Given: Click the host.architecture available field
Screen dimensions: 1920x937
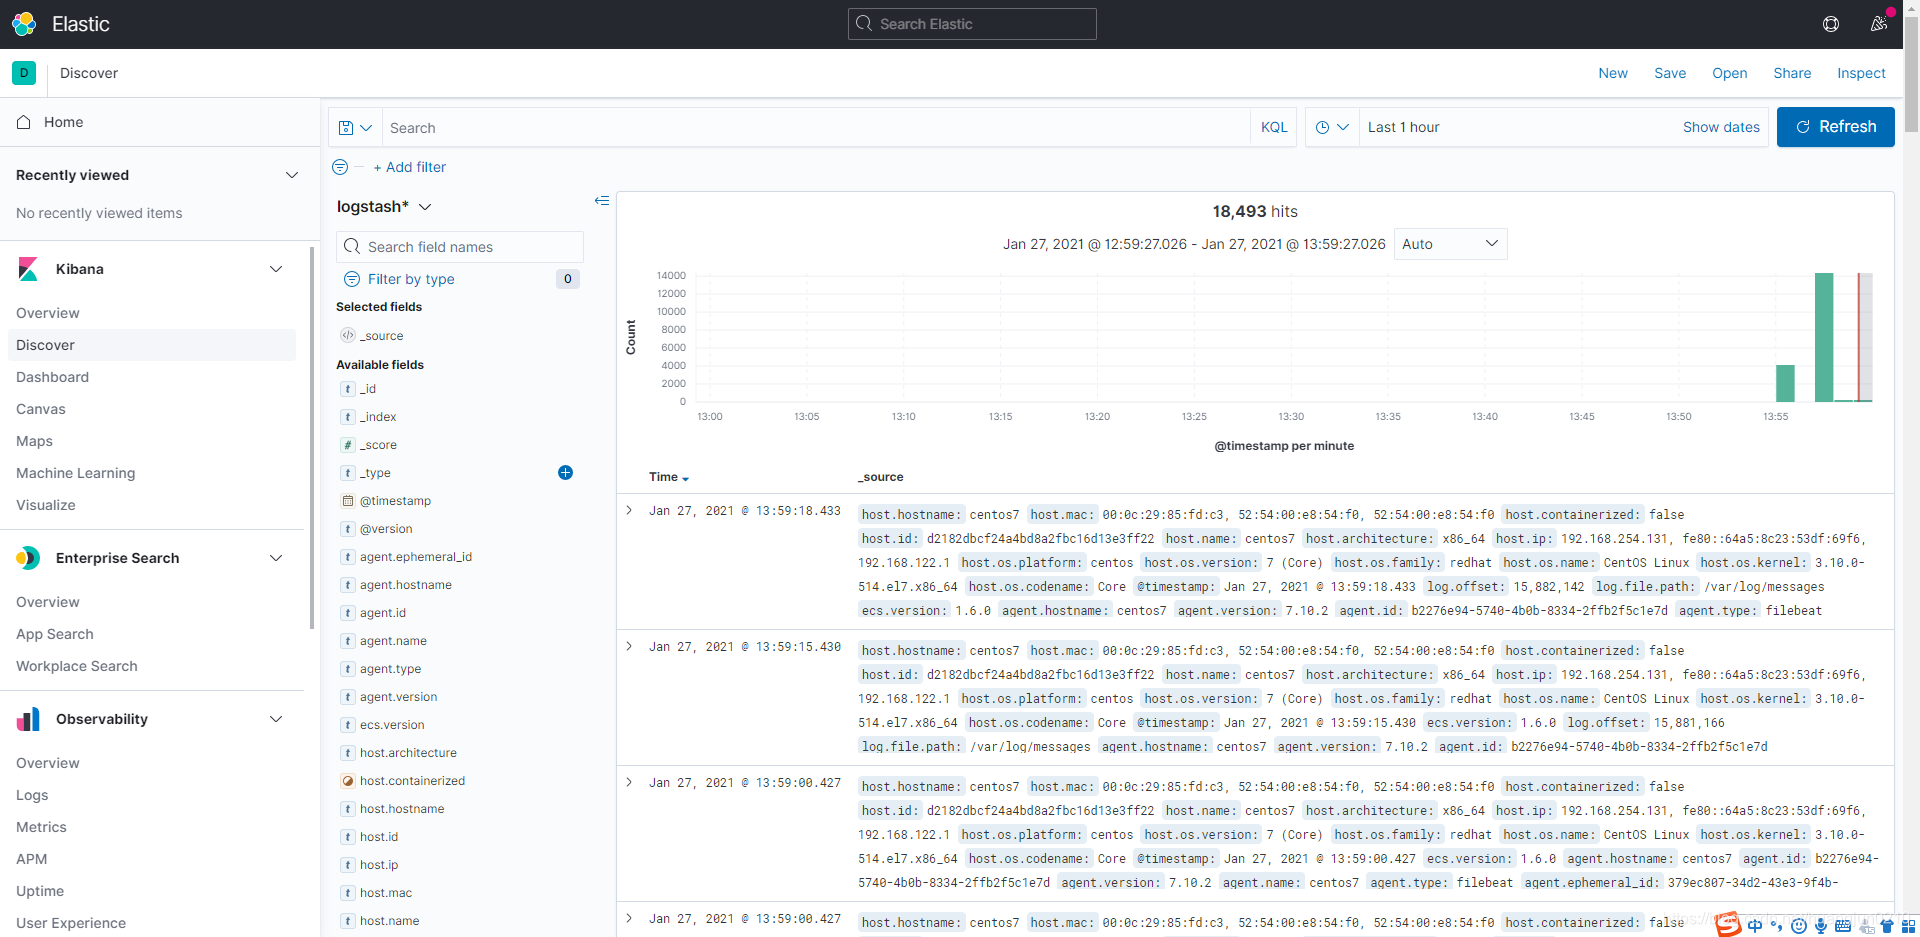Looking at the screenshot, I should [408, 753].
